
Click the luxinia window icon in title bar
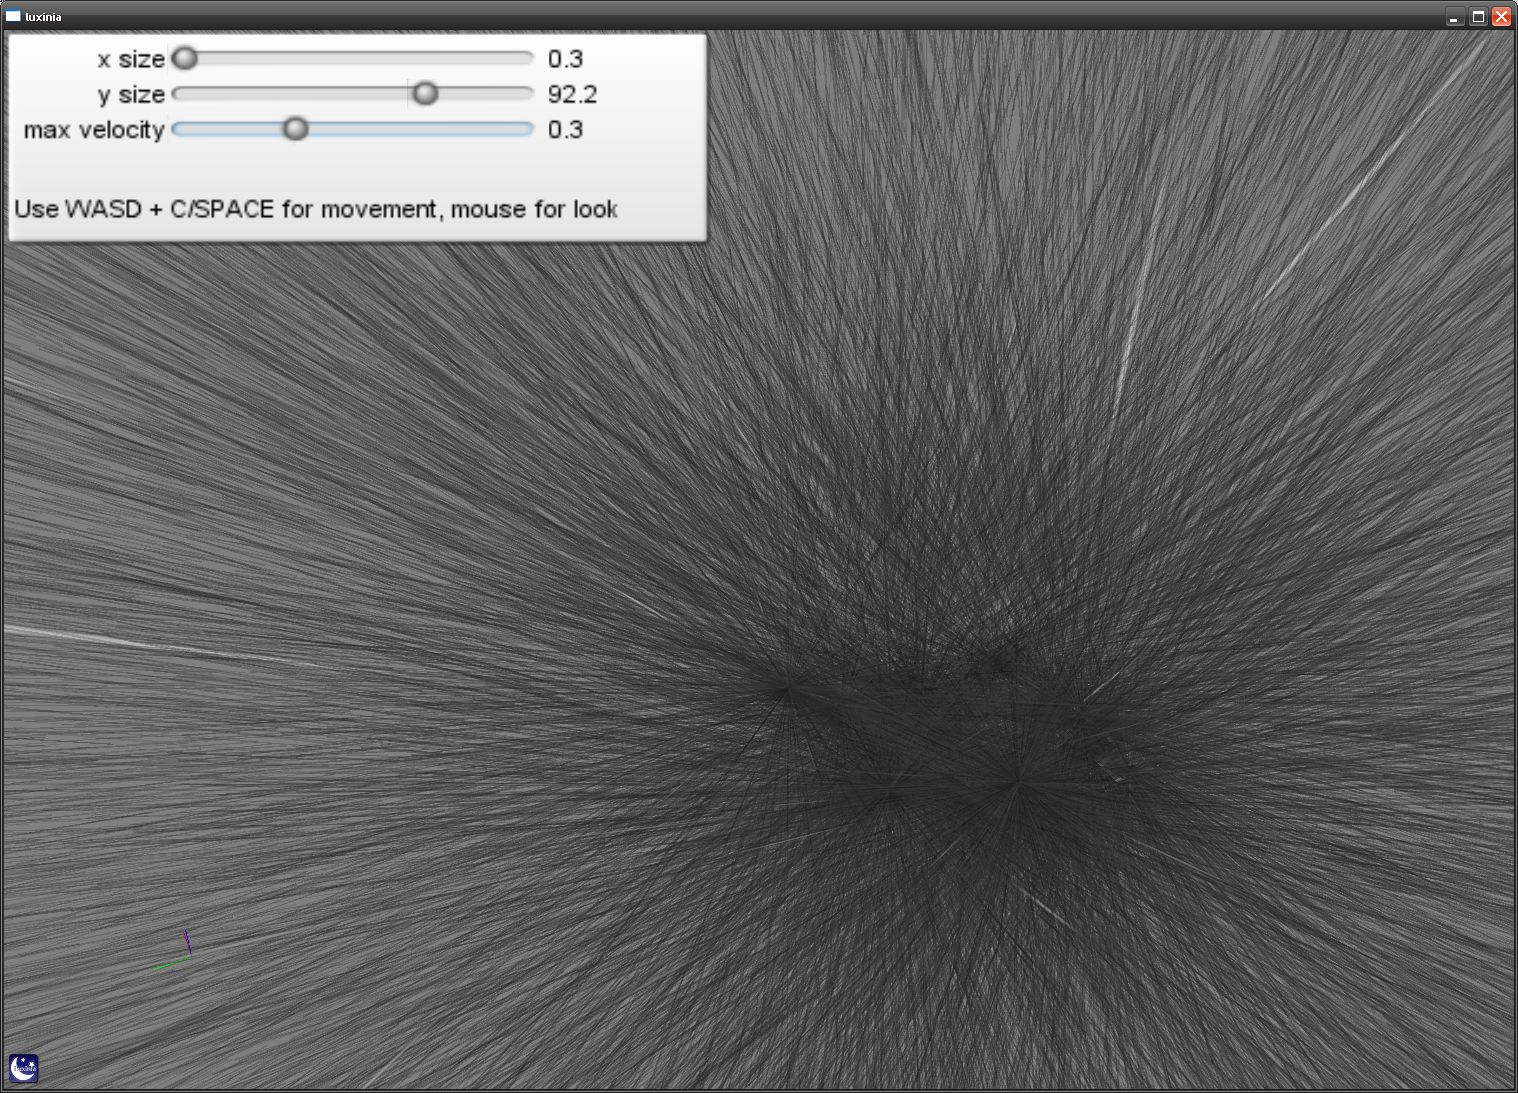(13, 16)
